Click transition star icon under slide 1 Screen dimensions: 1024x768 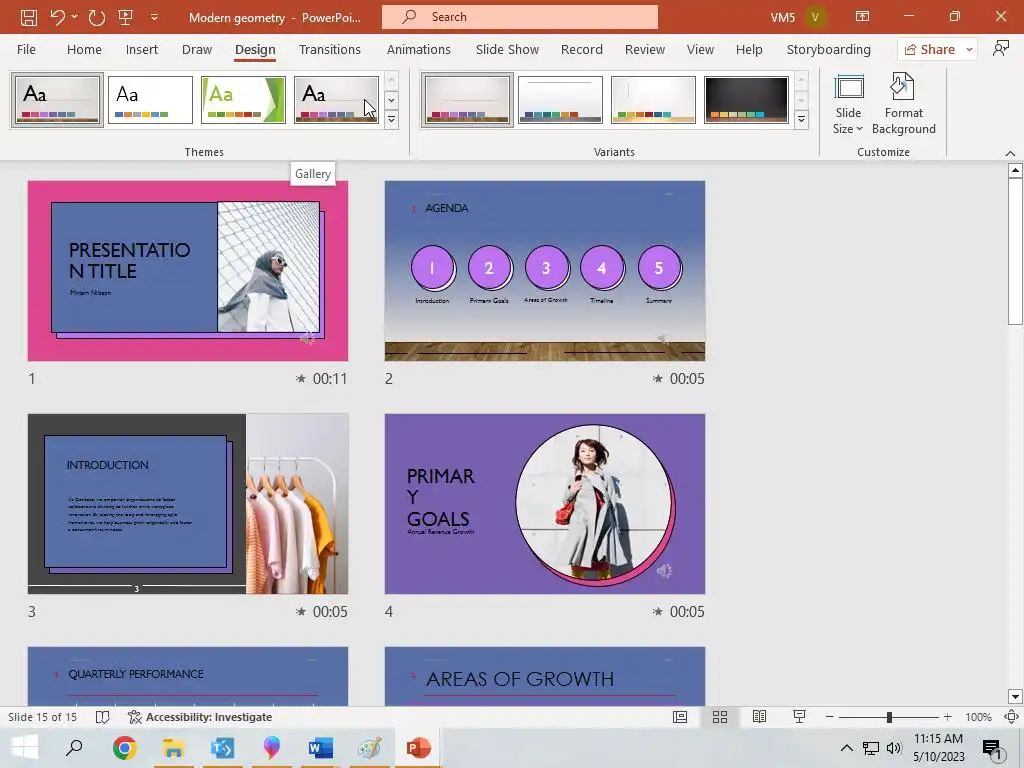(x=300, y=379)
